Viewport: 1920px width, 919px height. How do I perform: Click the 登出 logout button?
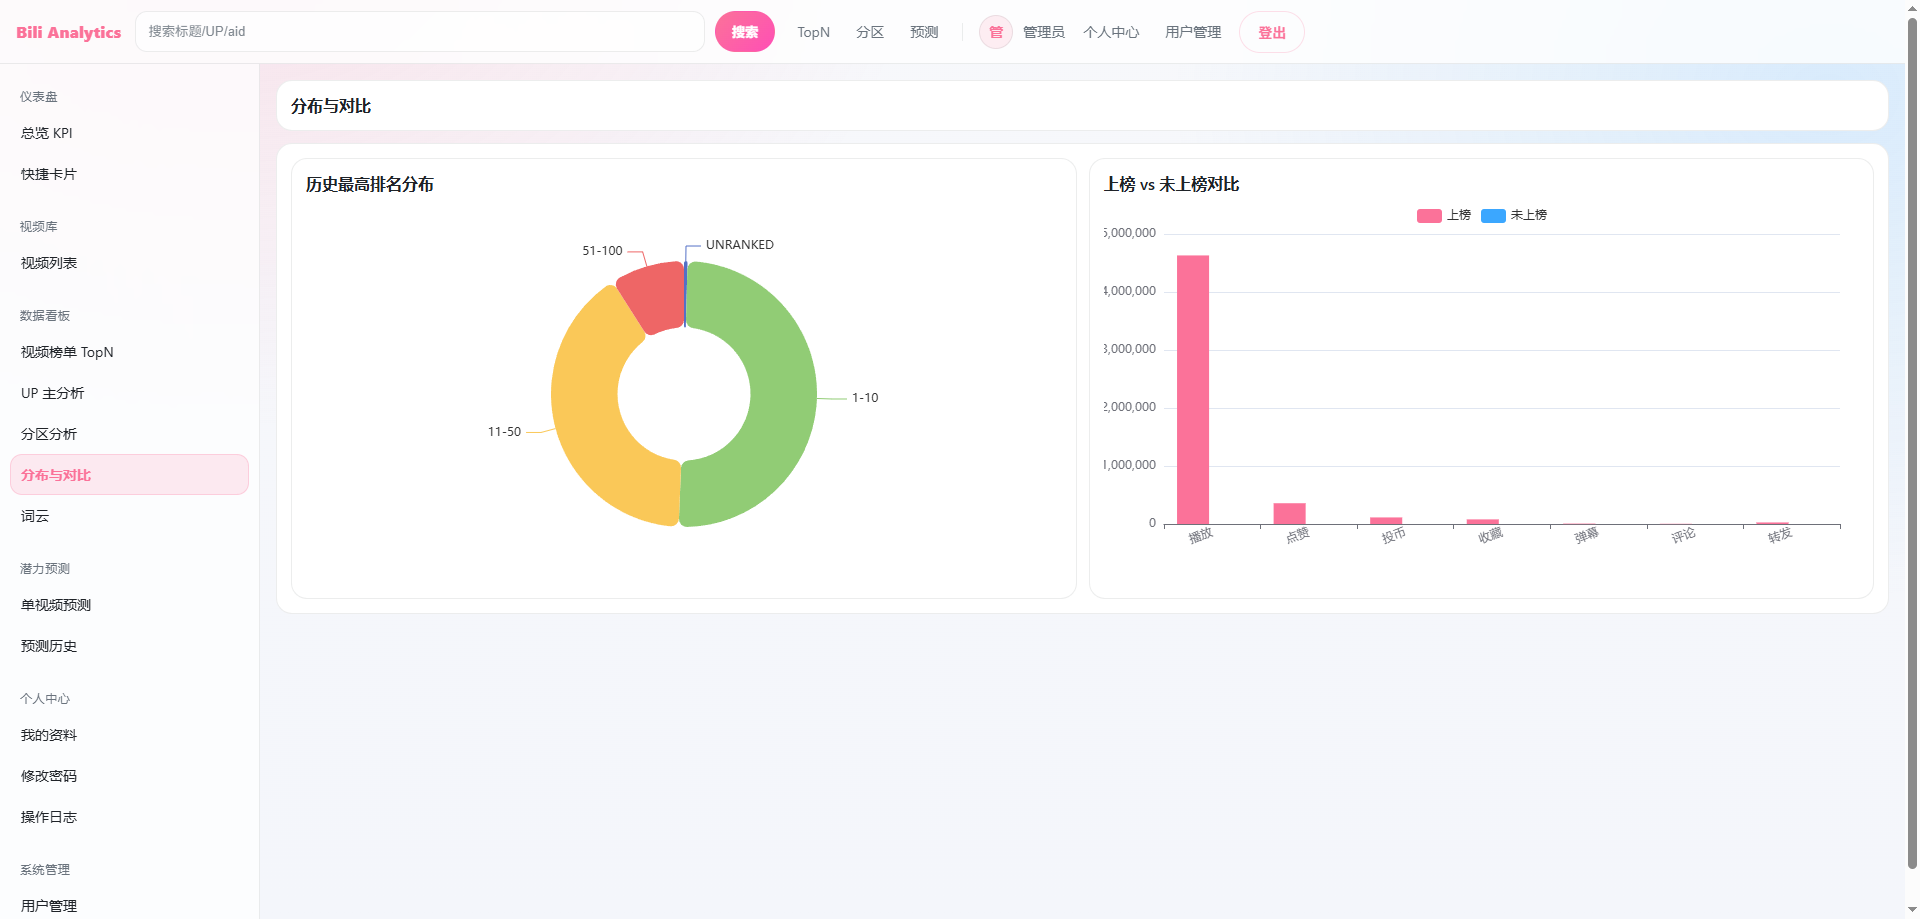(x=1271, y=32)
